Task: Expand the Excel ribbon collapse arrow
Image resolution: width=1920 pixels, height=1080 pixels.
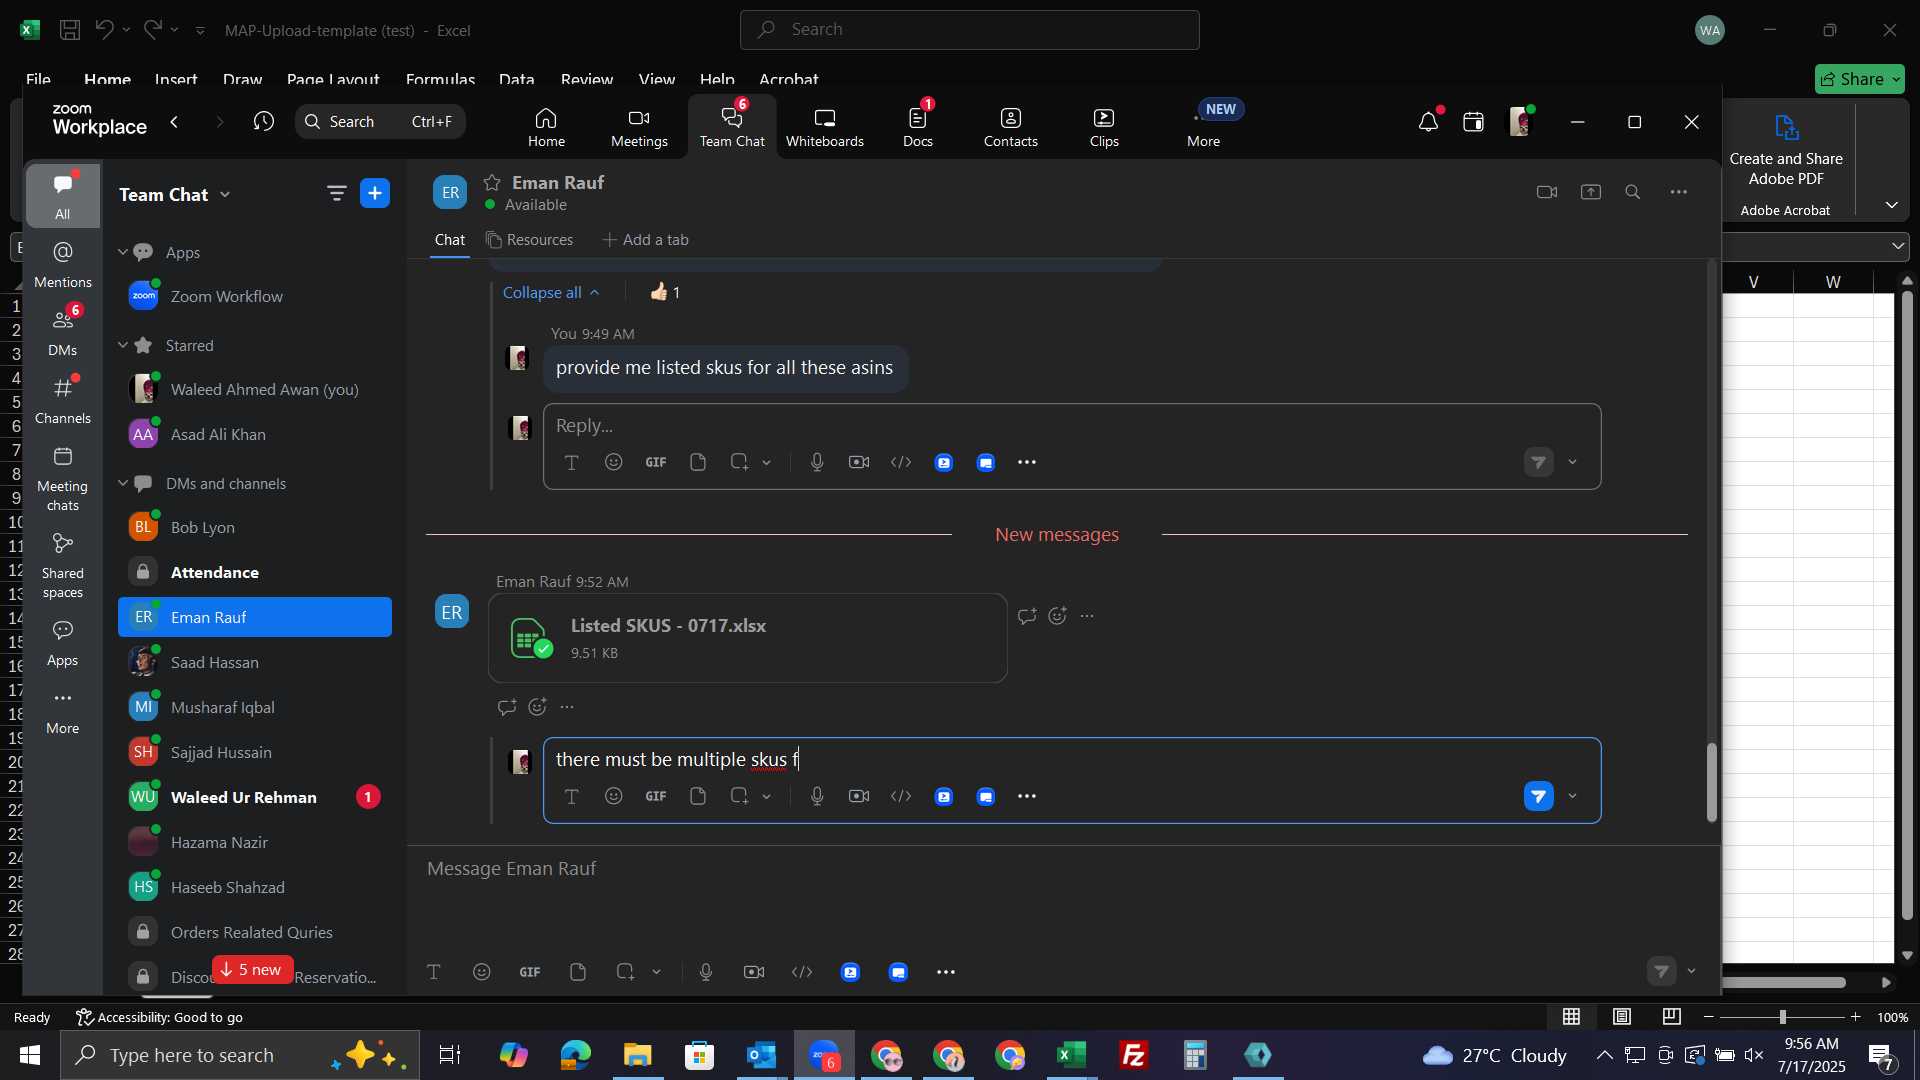Action: 1892,205
